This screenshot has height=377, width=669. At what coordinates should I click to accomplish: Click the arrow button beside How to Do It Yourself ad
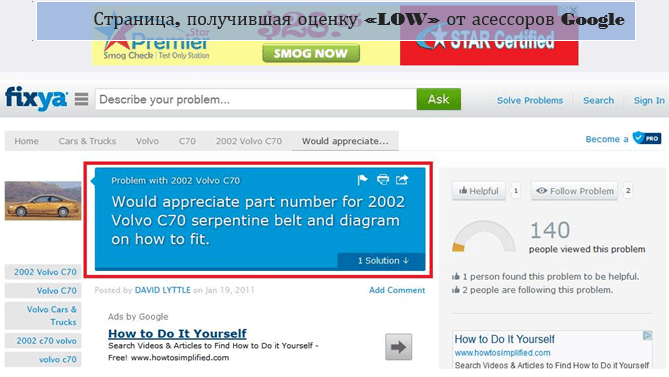coord(398,347)
